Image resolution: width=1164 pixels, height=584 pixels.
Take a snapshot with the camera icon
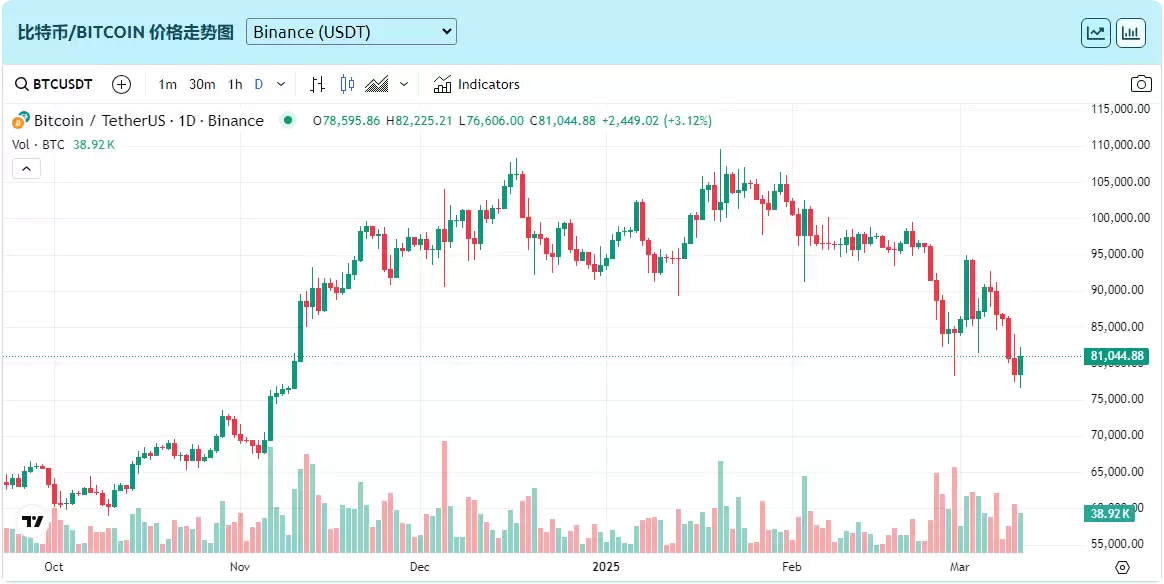1141,84
